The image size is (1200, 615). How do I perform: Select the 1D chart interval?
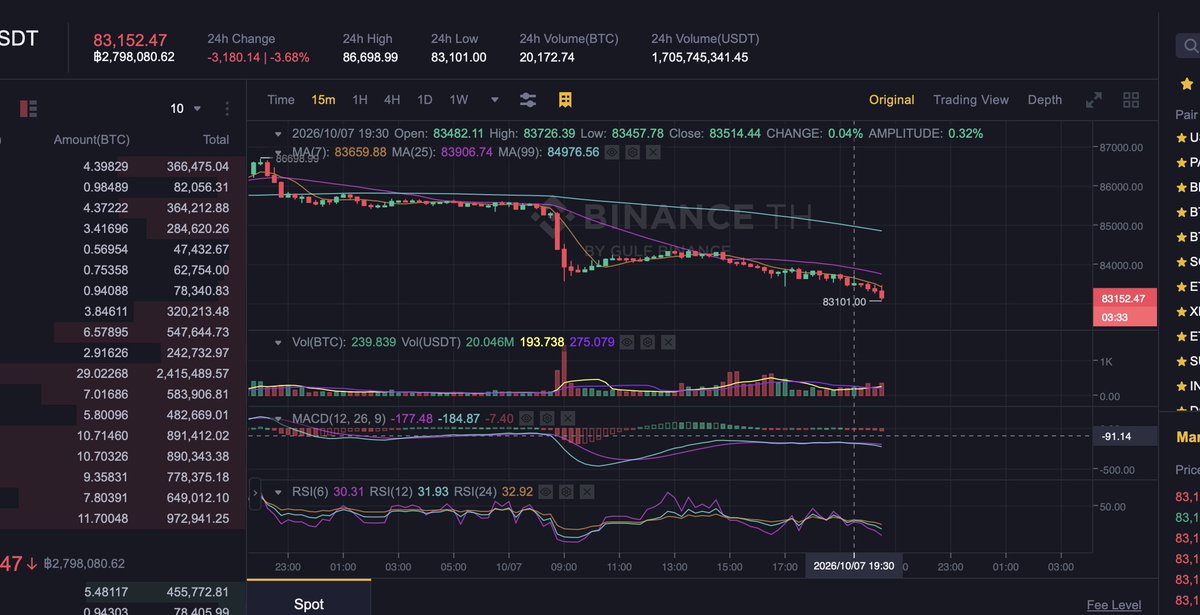tap(425, 100)
